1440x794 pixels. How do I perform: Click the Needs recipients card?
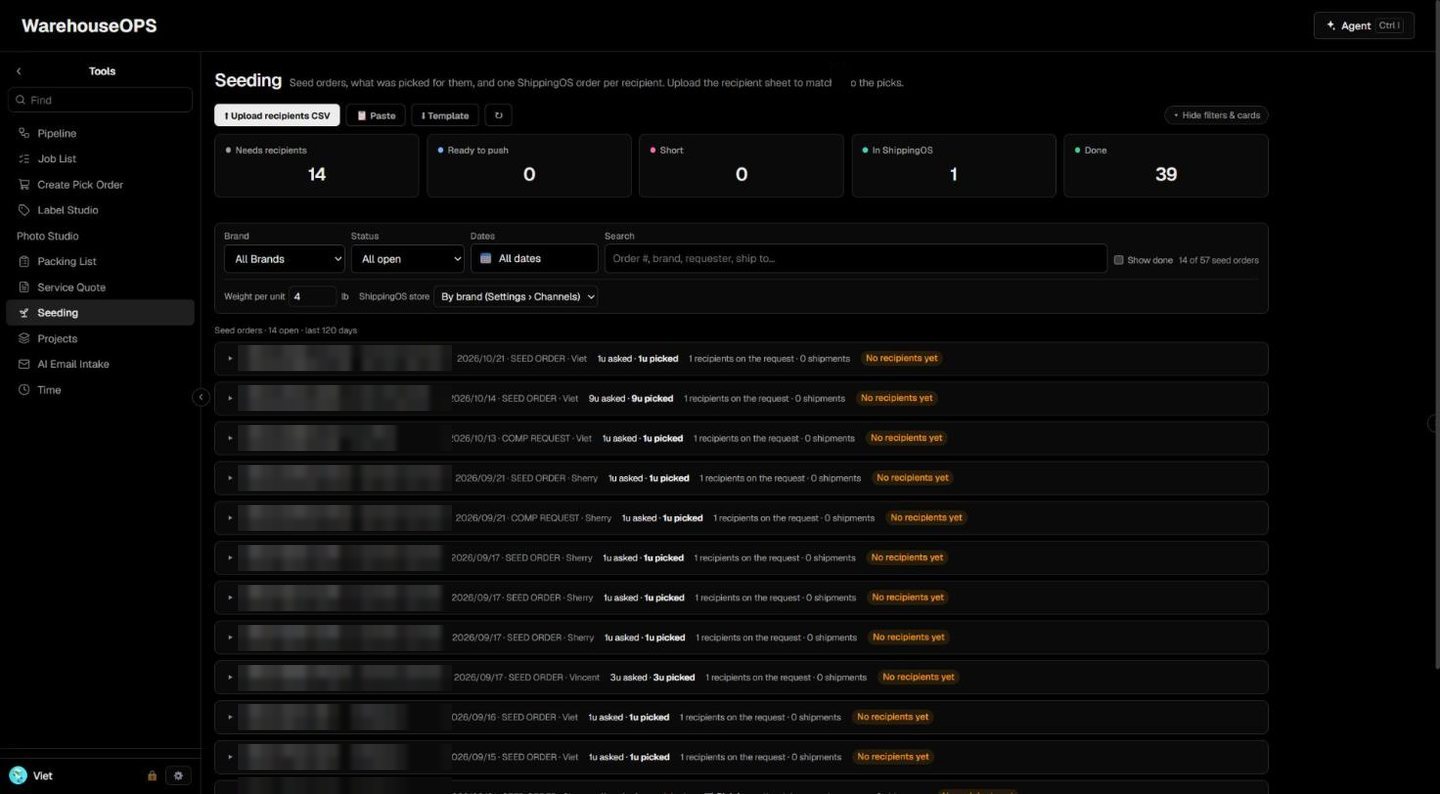[x=316, y=165]
